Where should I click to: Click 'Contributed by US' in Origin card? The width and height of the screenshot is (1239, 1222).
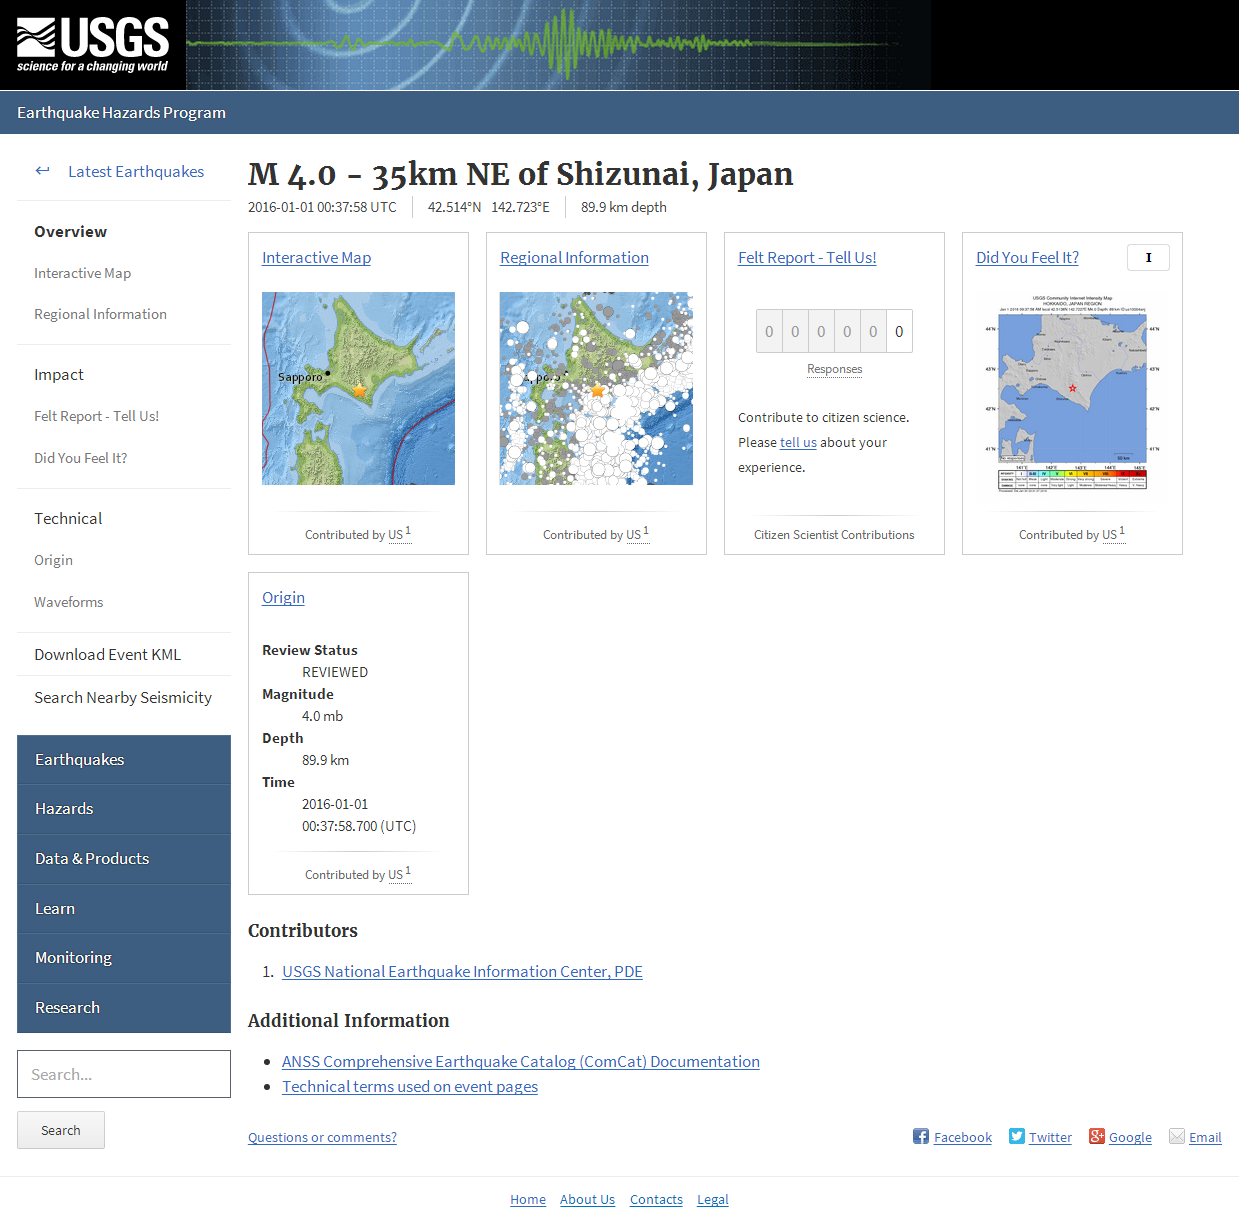coord(358,874)
